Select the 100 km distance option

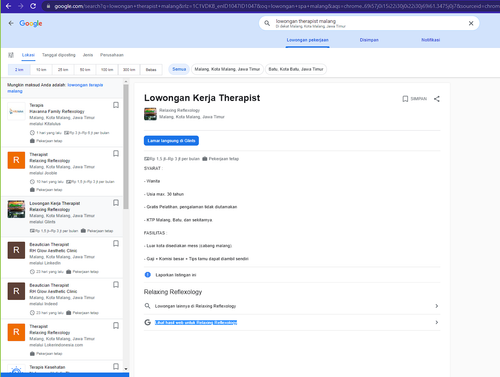107,70
